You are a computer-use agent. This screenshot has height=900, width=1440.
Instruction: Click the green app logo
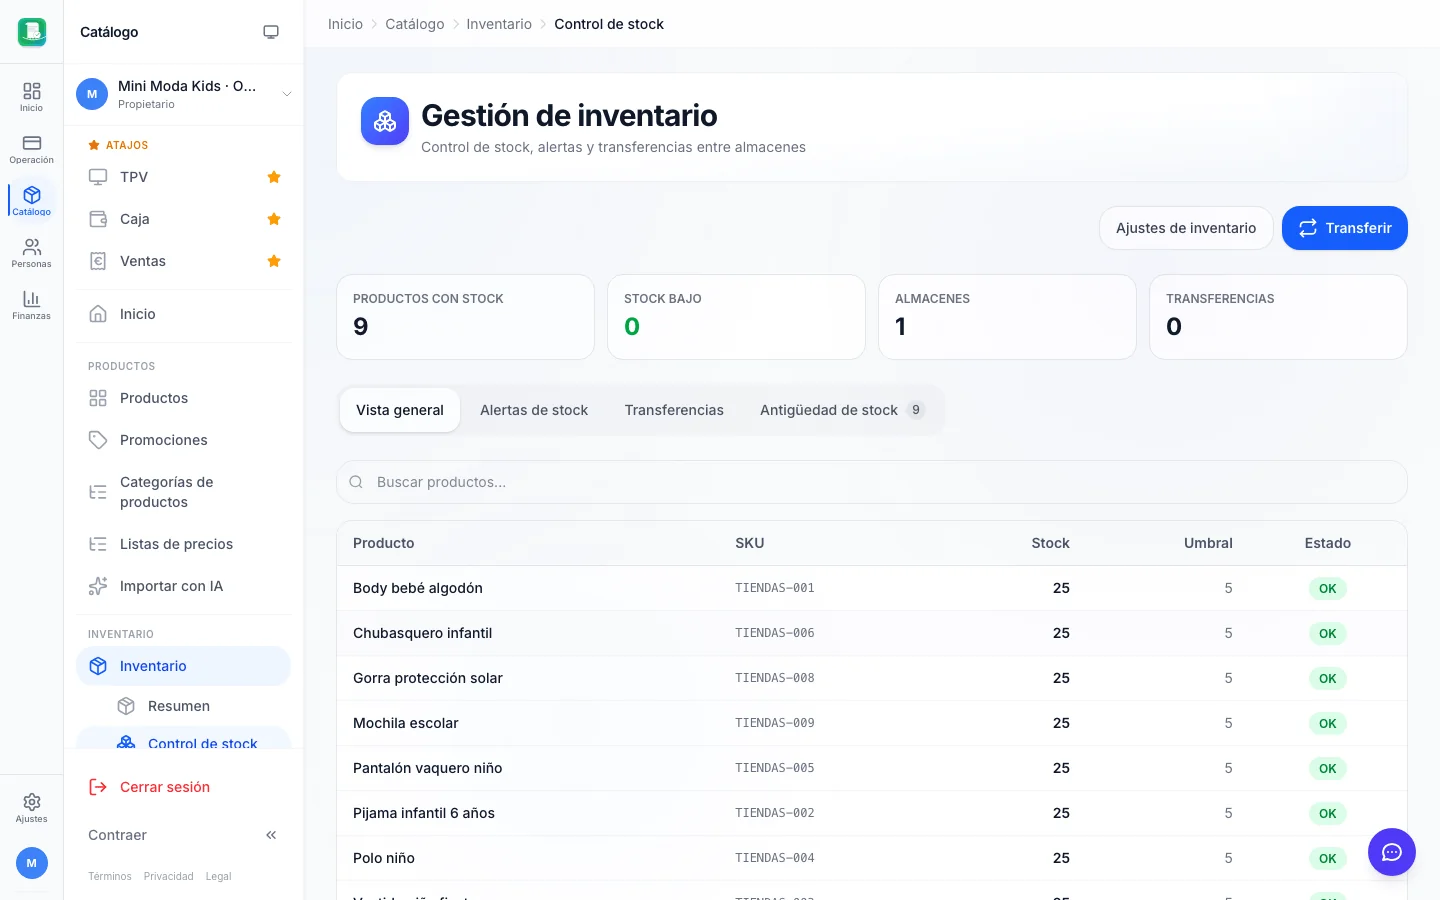32,32
